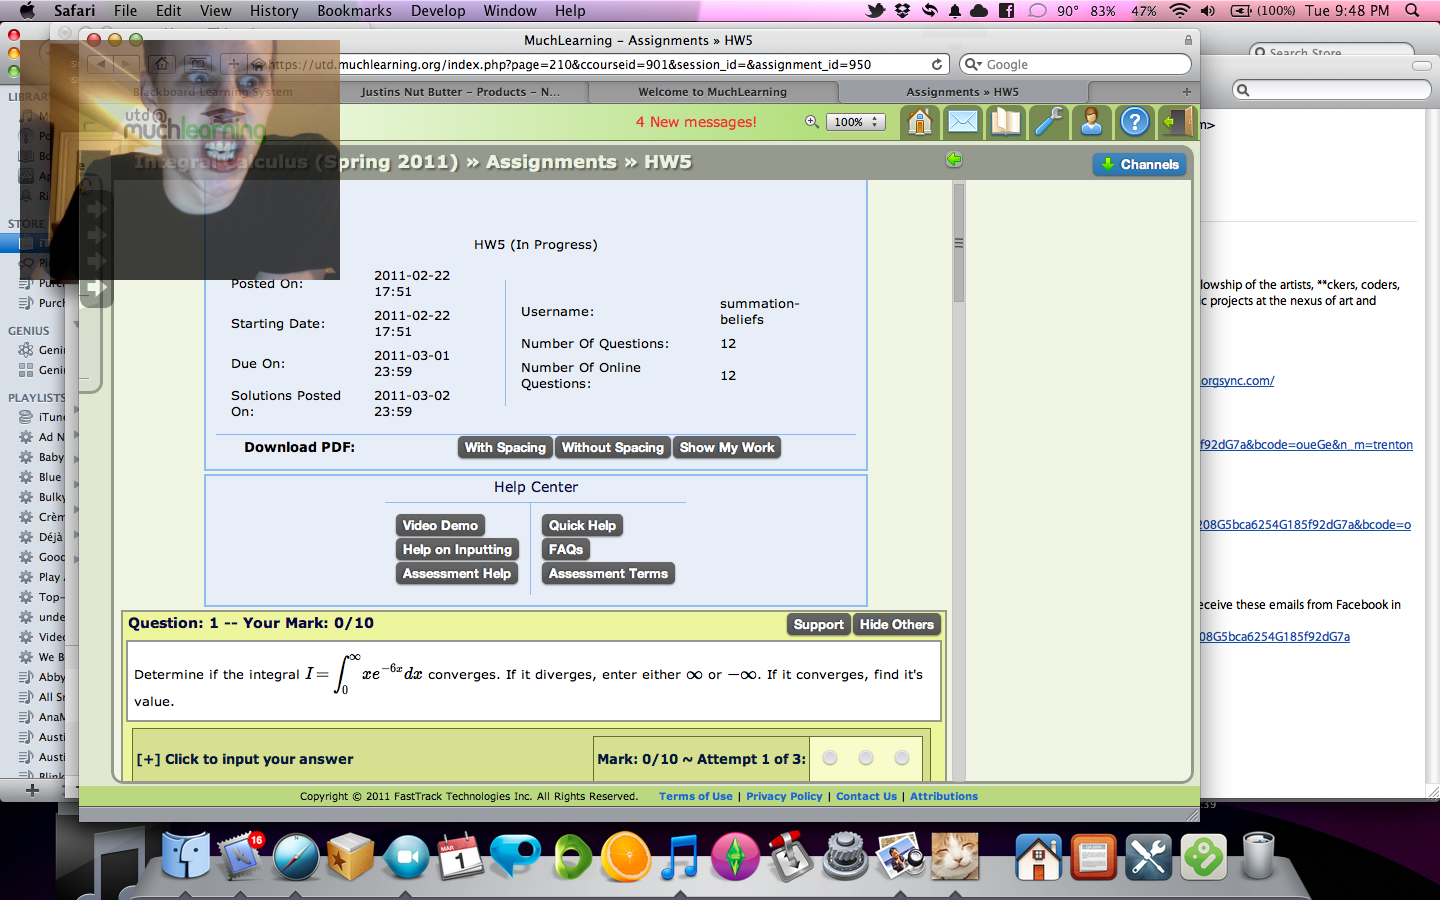This screenshot has width=1440, height=900.
Task: Switch to 'Welcome to MuchLearning' tab
Action: (712, 92)
